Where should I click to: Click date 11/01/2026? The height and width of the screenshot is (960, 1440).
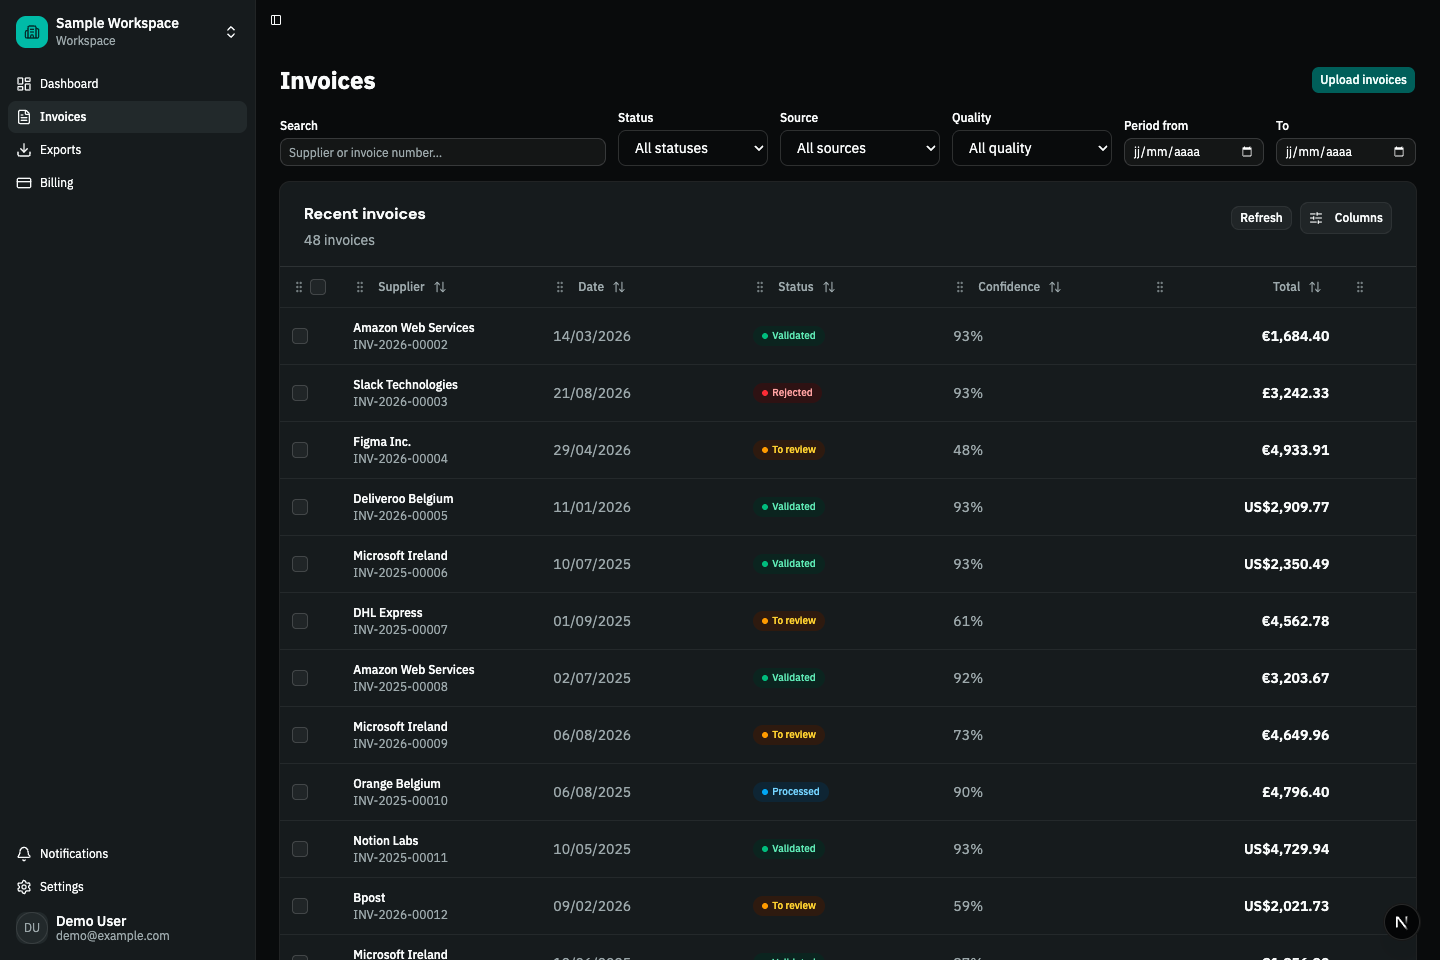(x=592, y=507)
